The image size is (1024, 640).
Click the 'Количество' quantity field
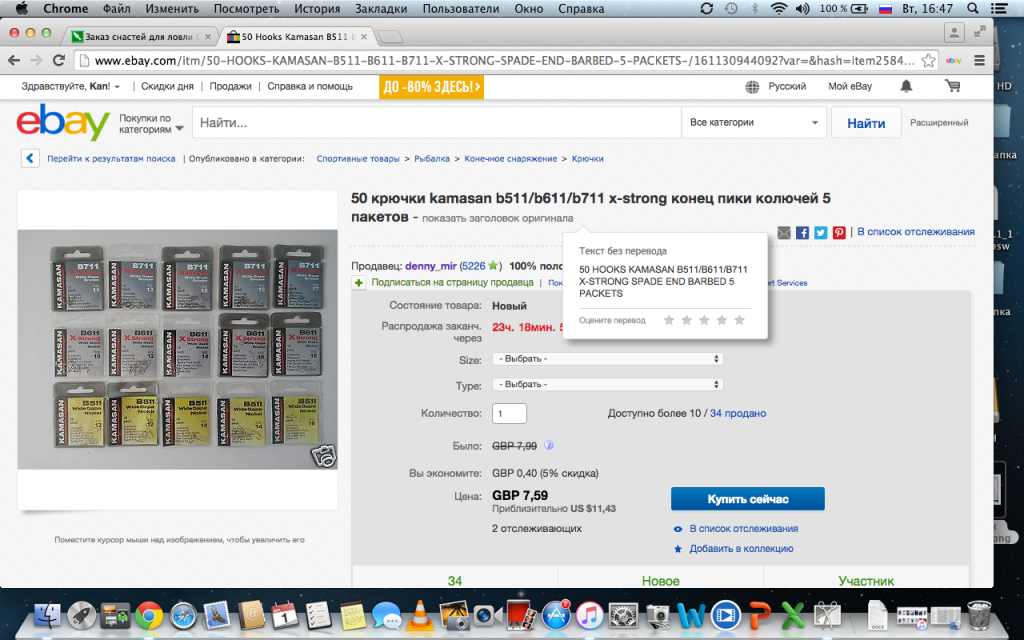[x=509, y=413]
